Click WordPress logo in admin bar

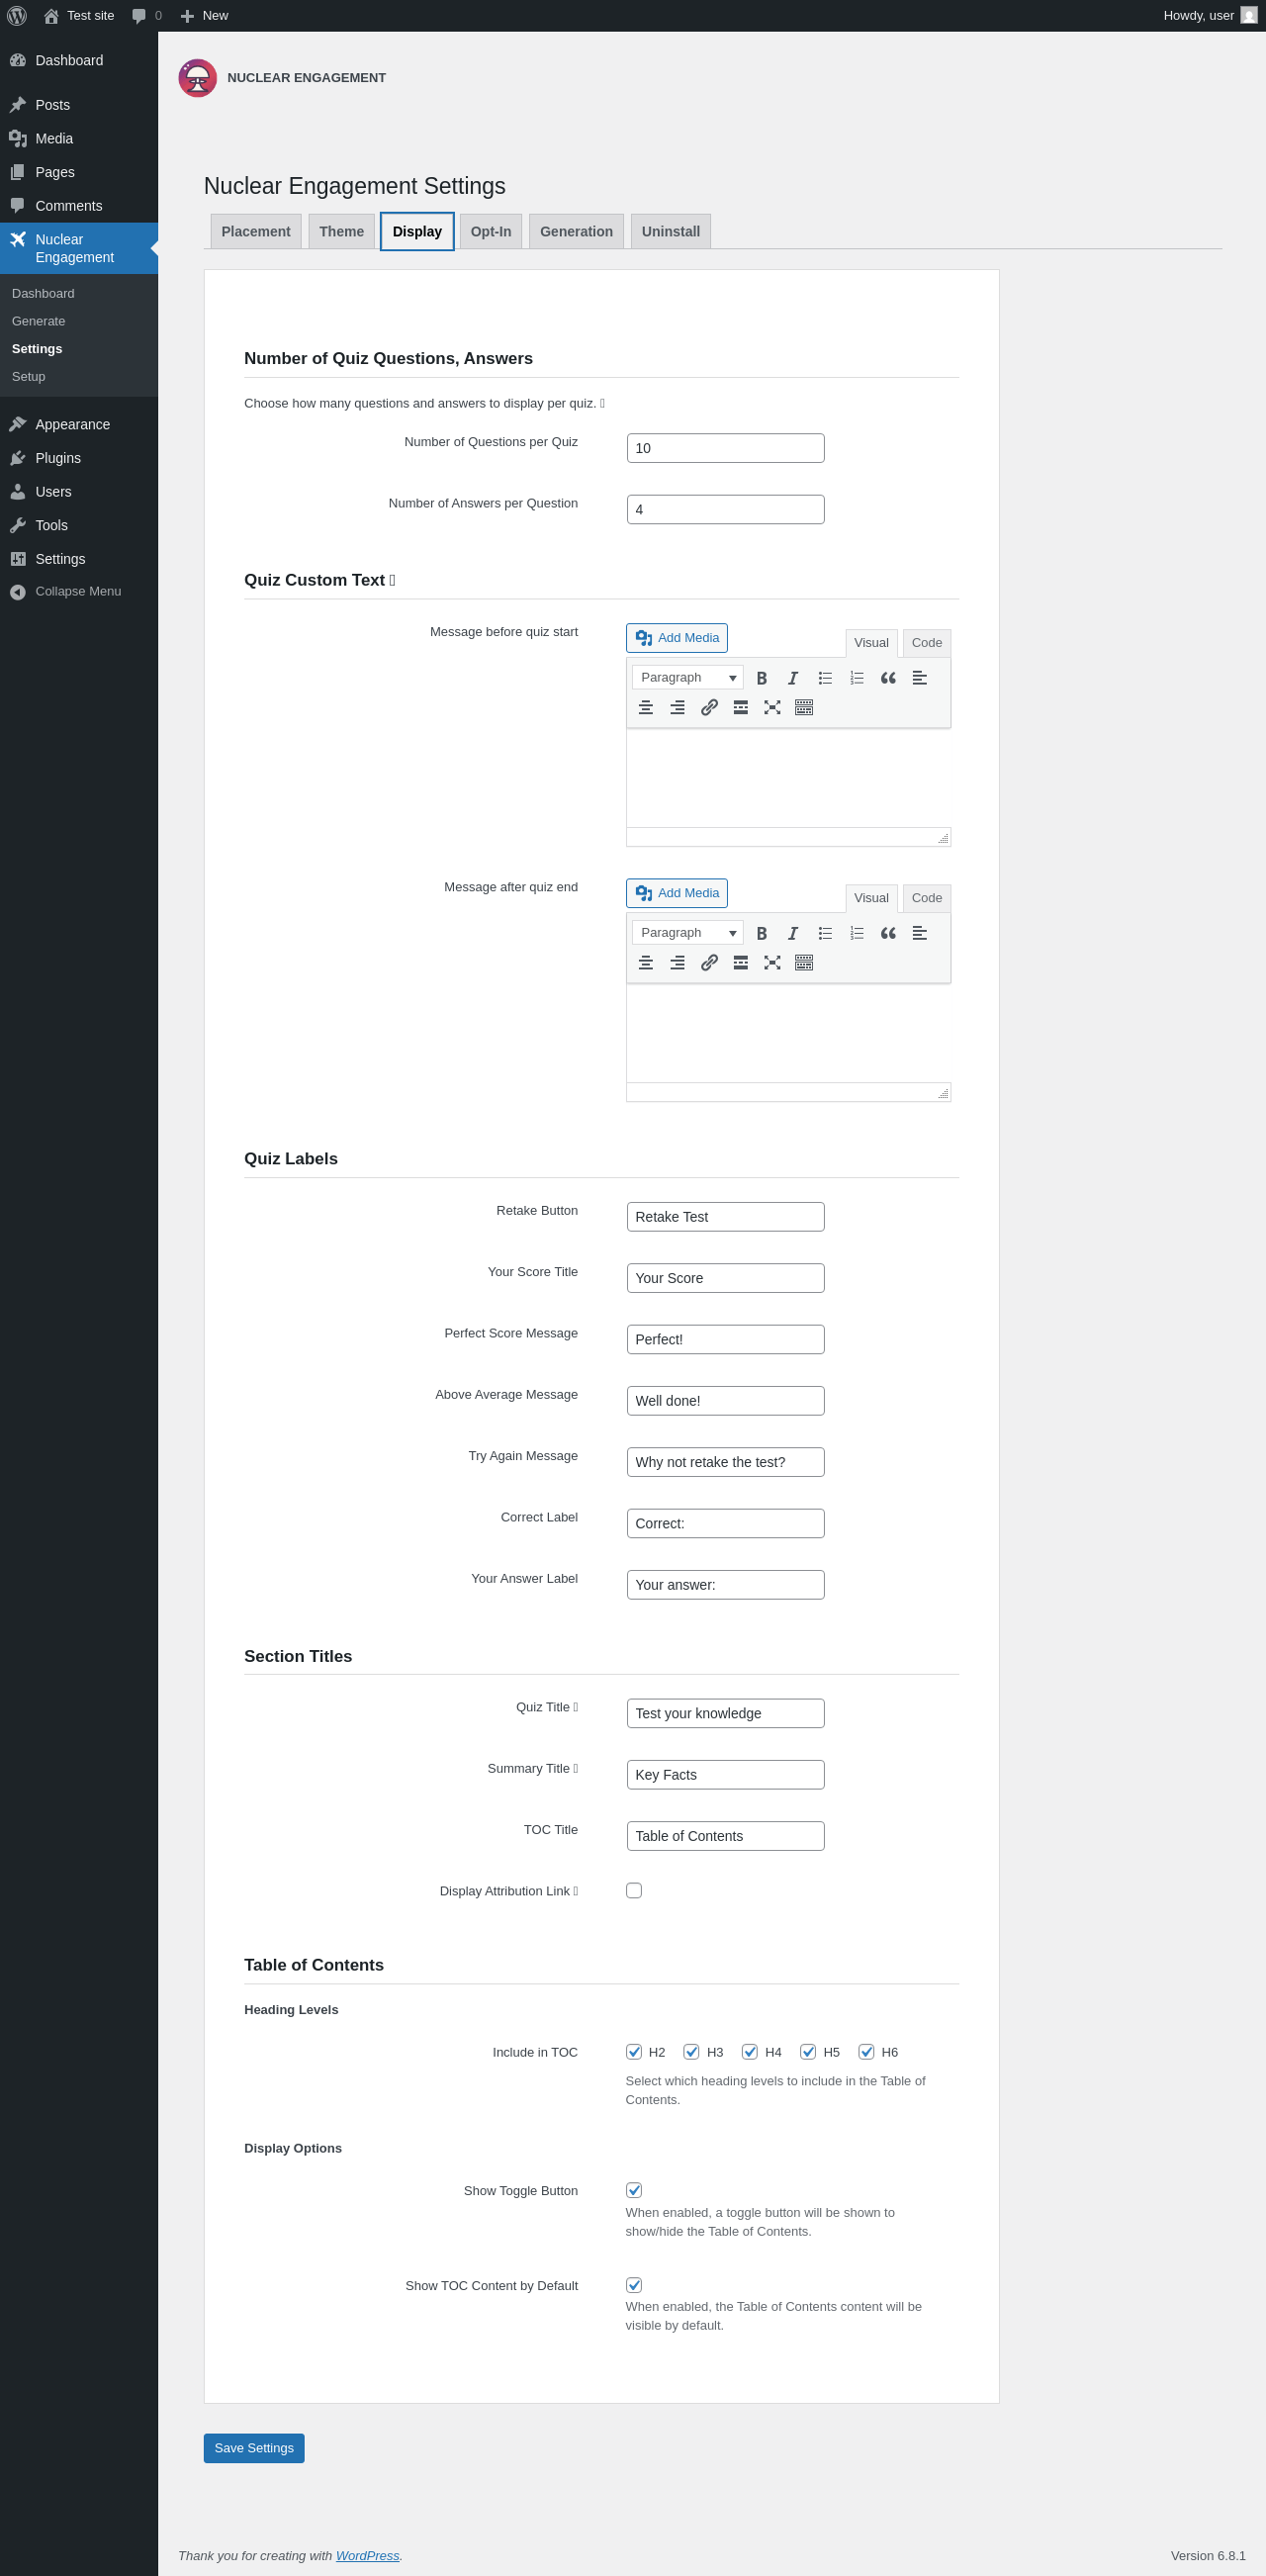click(x=17, y=16)
